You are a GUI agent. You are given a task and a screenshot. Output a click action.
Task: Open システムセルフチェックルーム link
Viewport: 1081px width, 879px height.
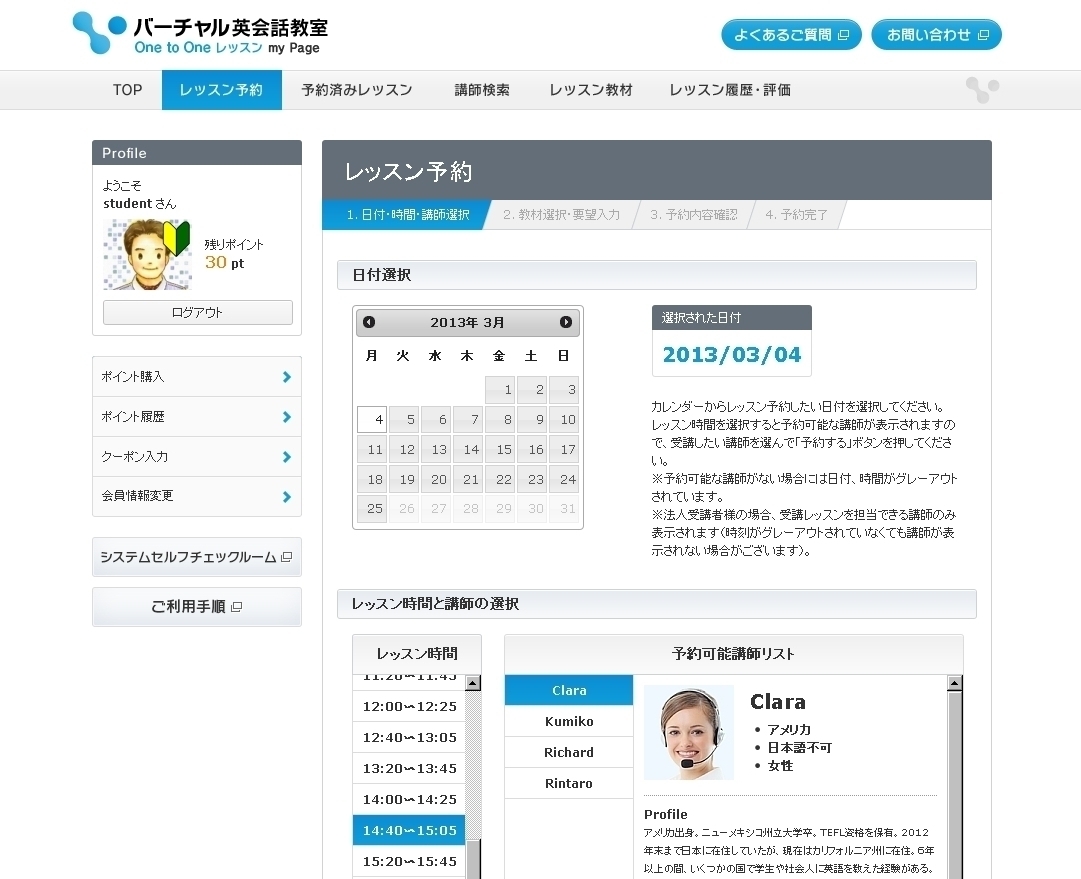(196, 557)
